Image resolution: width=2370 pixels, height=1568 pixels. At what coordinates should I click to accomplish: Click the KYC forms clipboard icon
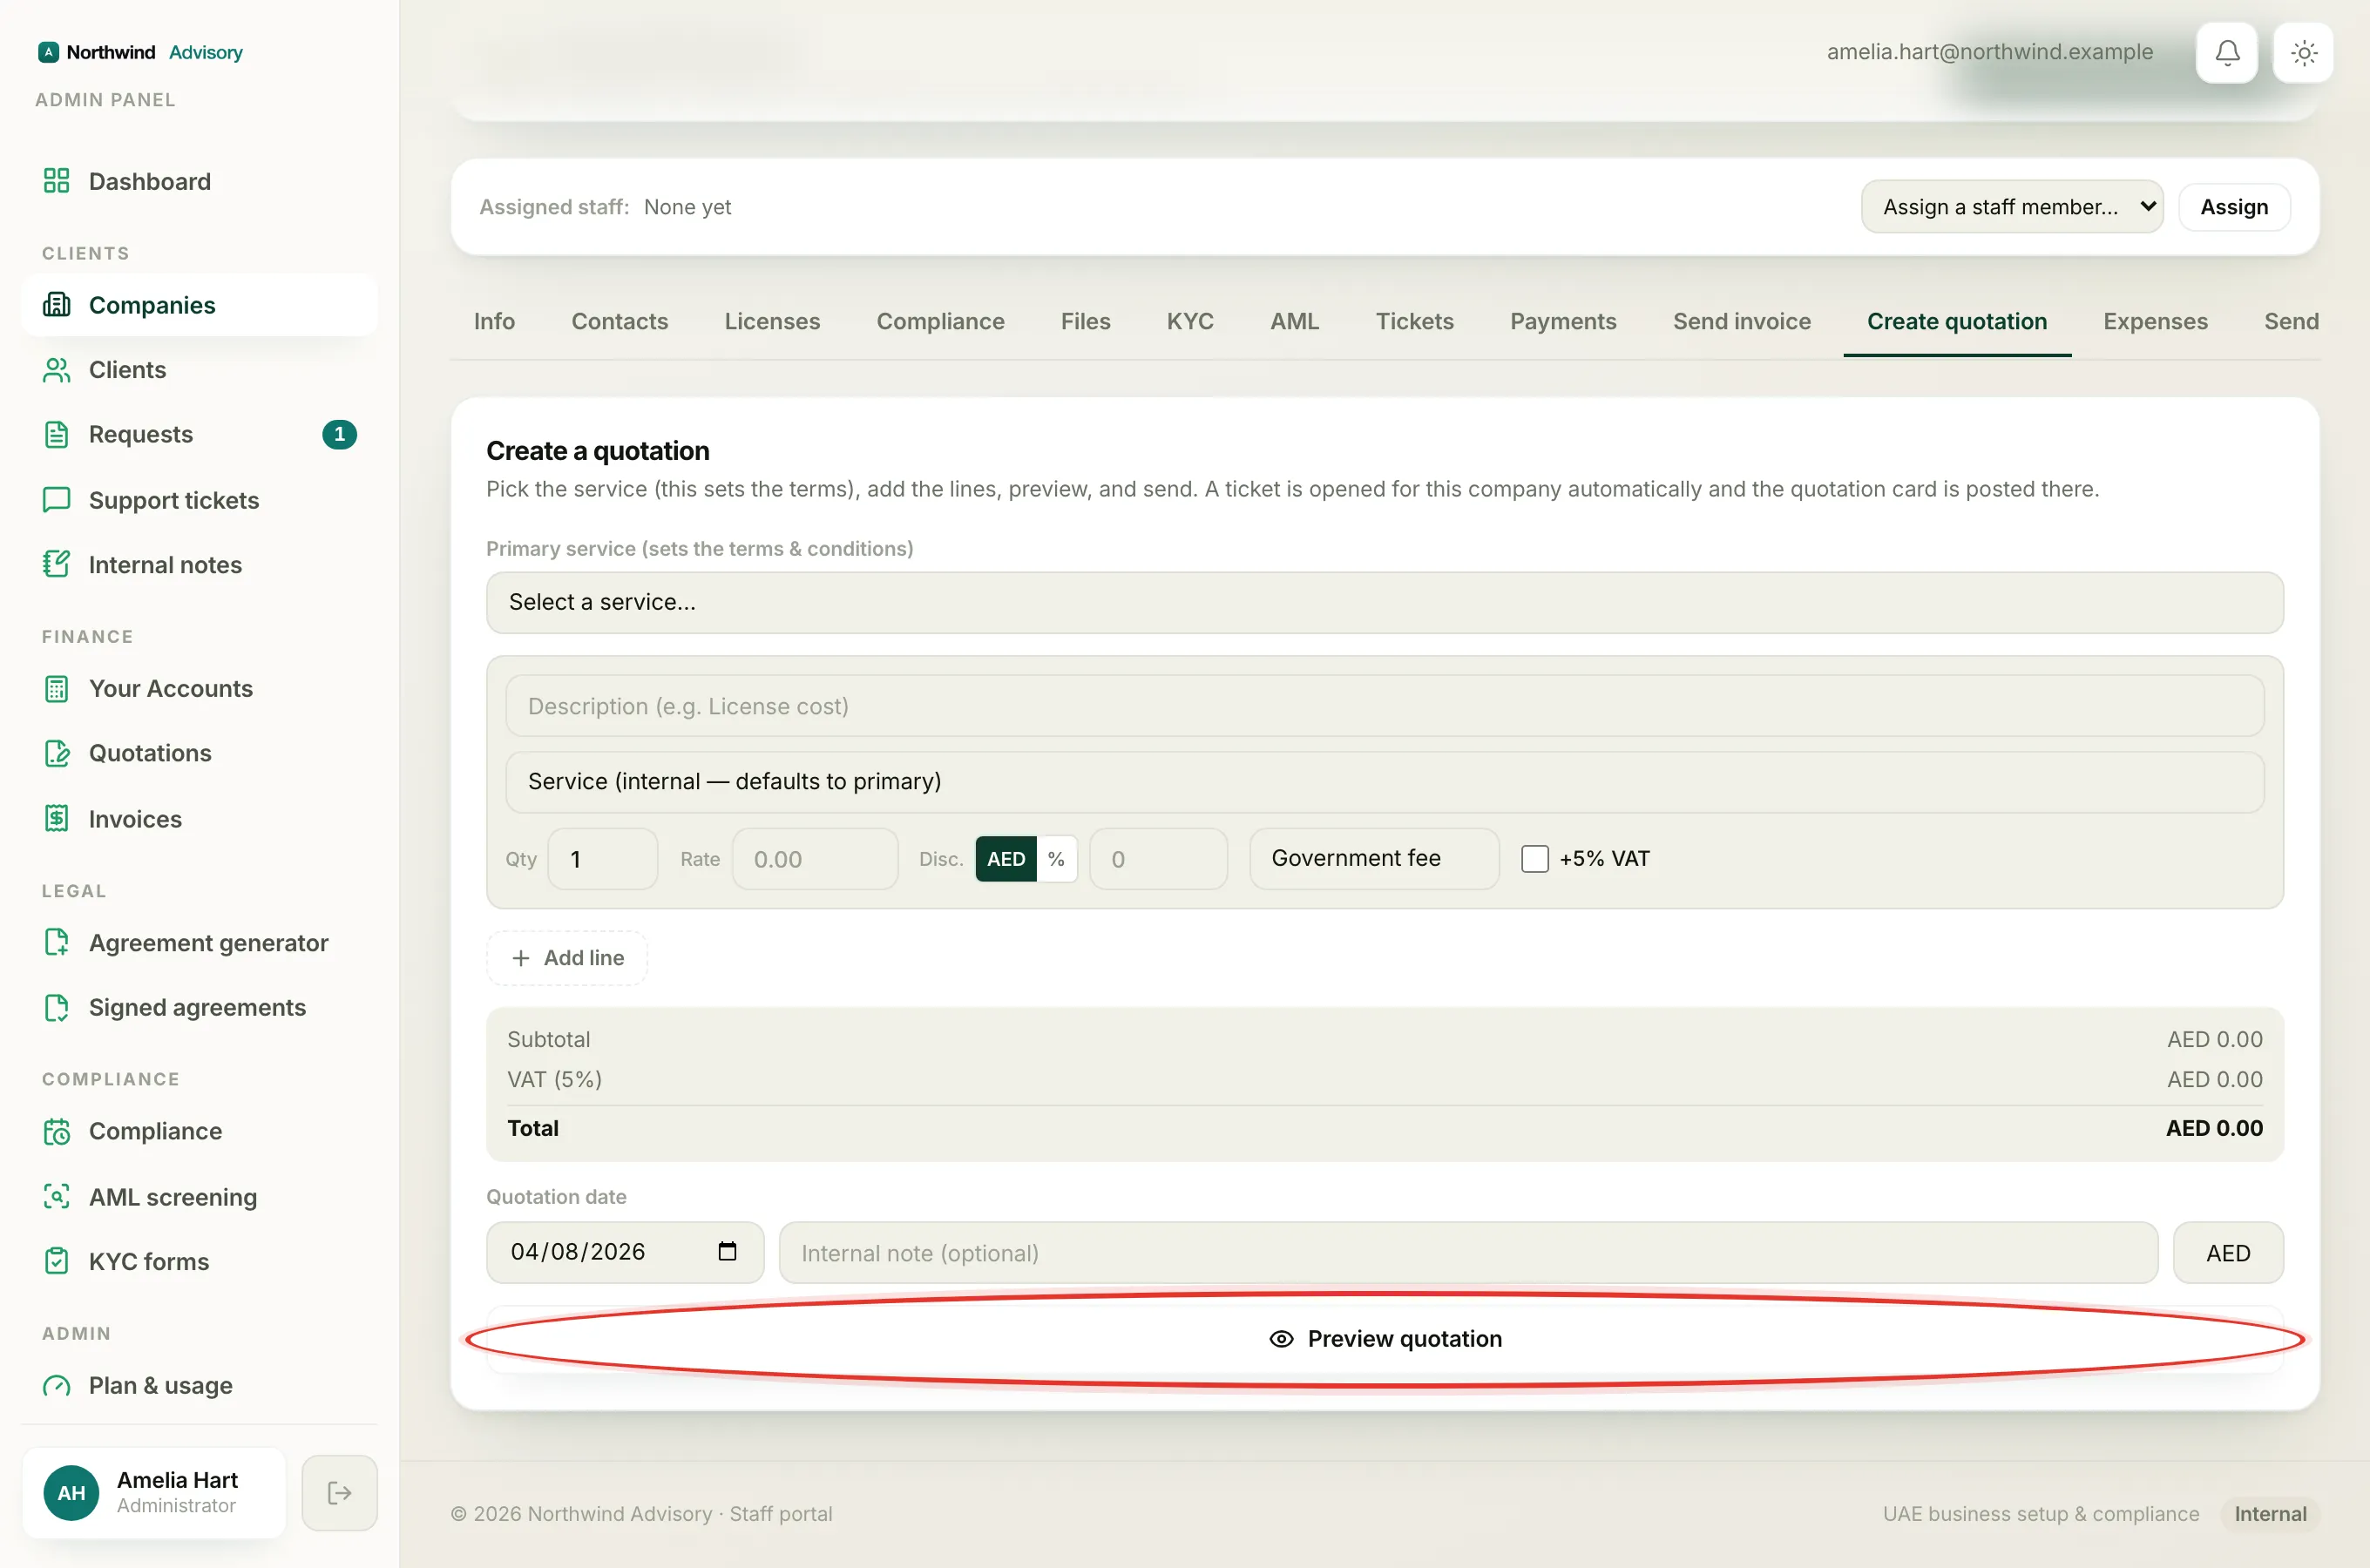[57, 1261]
